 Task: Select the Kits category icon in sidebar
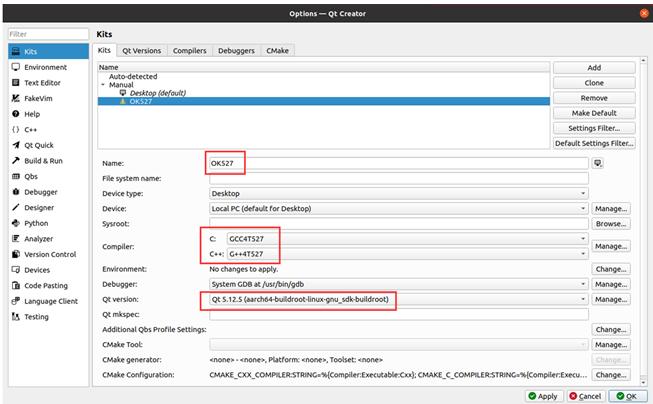16,51
